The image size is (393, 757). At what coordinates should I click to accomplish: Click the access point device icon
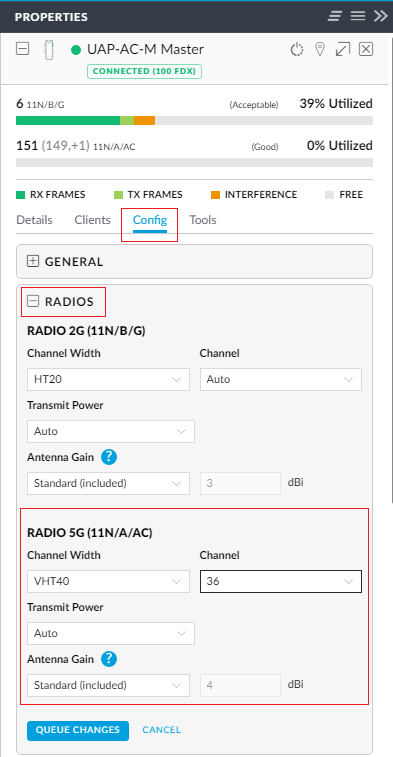coord(48,50)
